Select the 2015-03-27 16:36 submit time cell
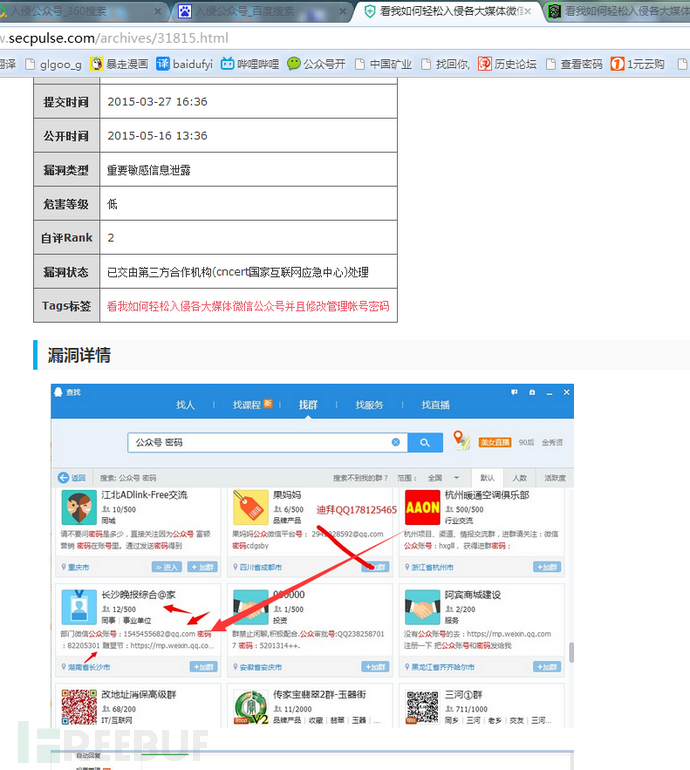Viewport: 690px width, 770px height. [x=248, y=102]
